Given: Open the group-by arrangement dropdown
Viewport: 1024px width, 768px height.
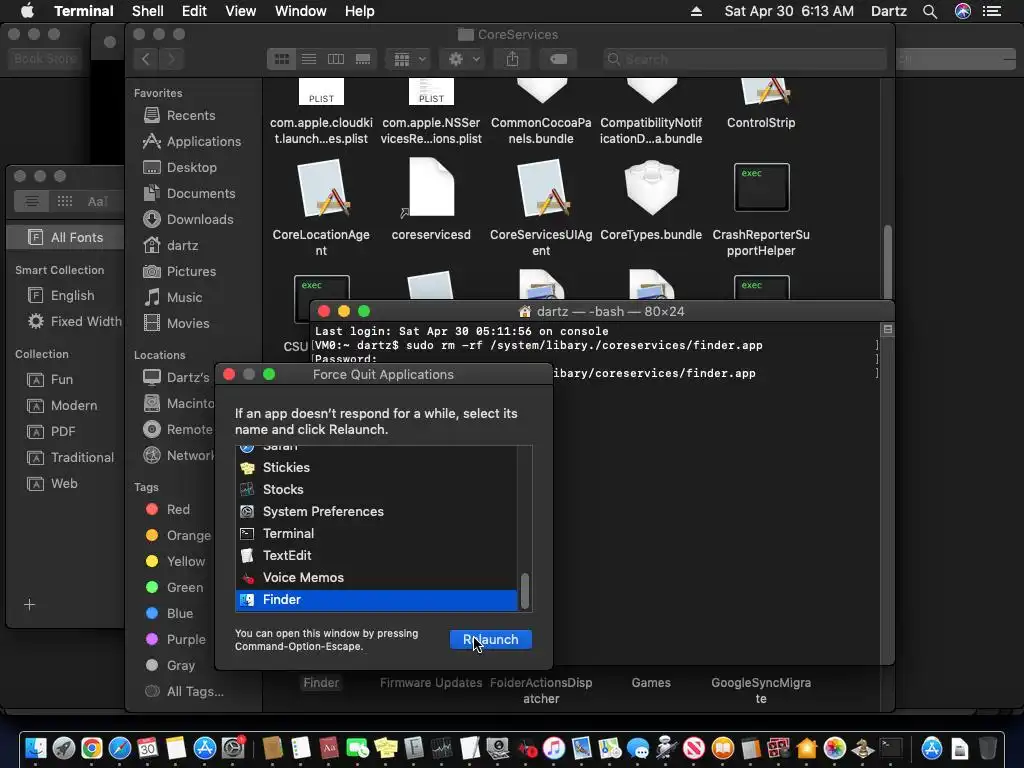Looking at the screenshot, I should tap(408, 59).
